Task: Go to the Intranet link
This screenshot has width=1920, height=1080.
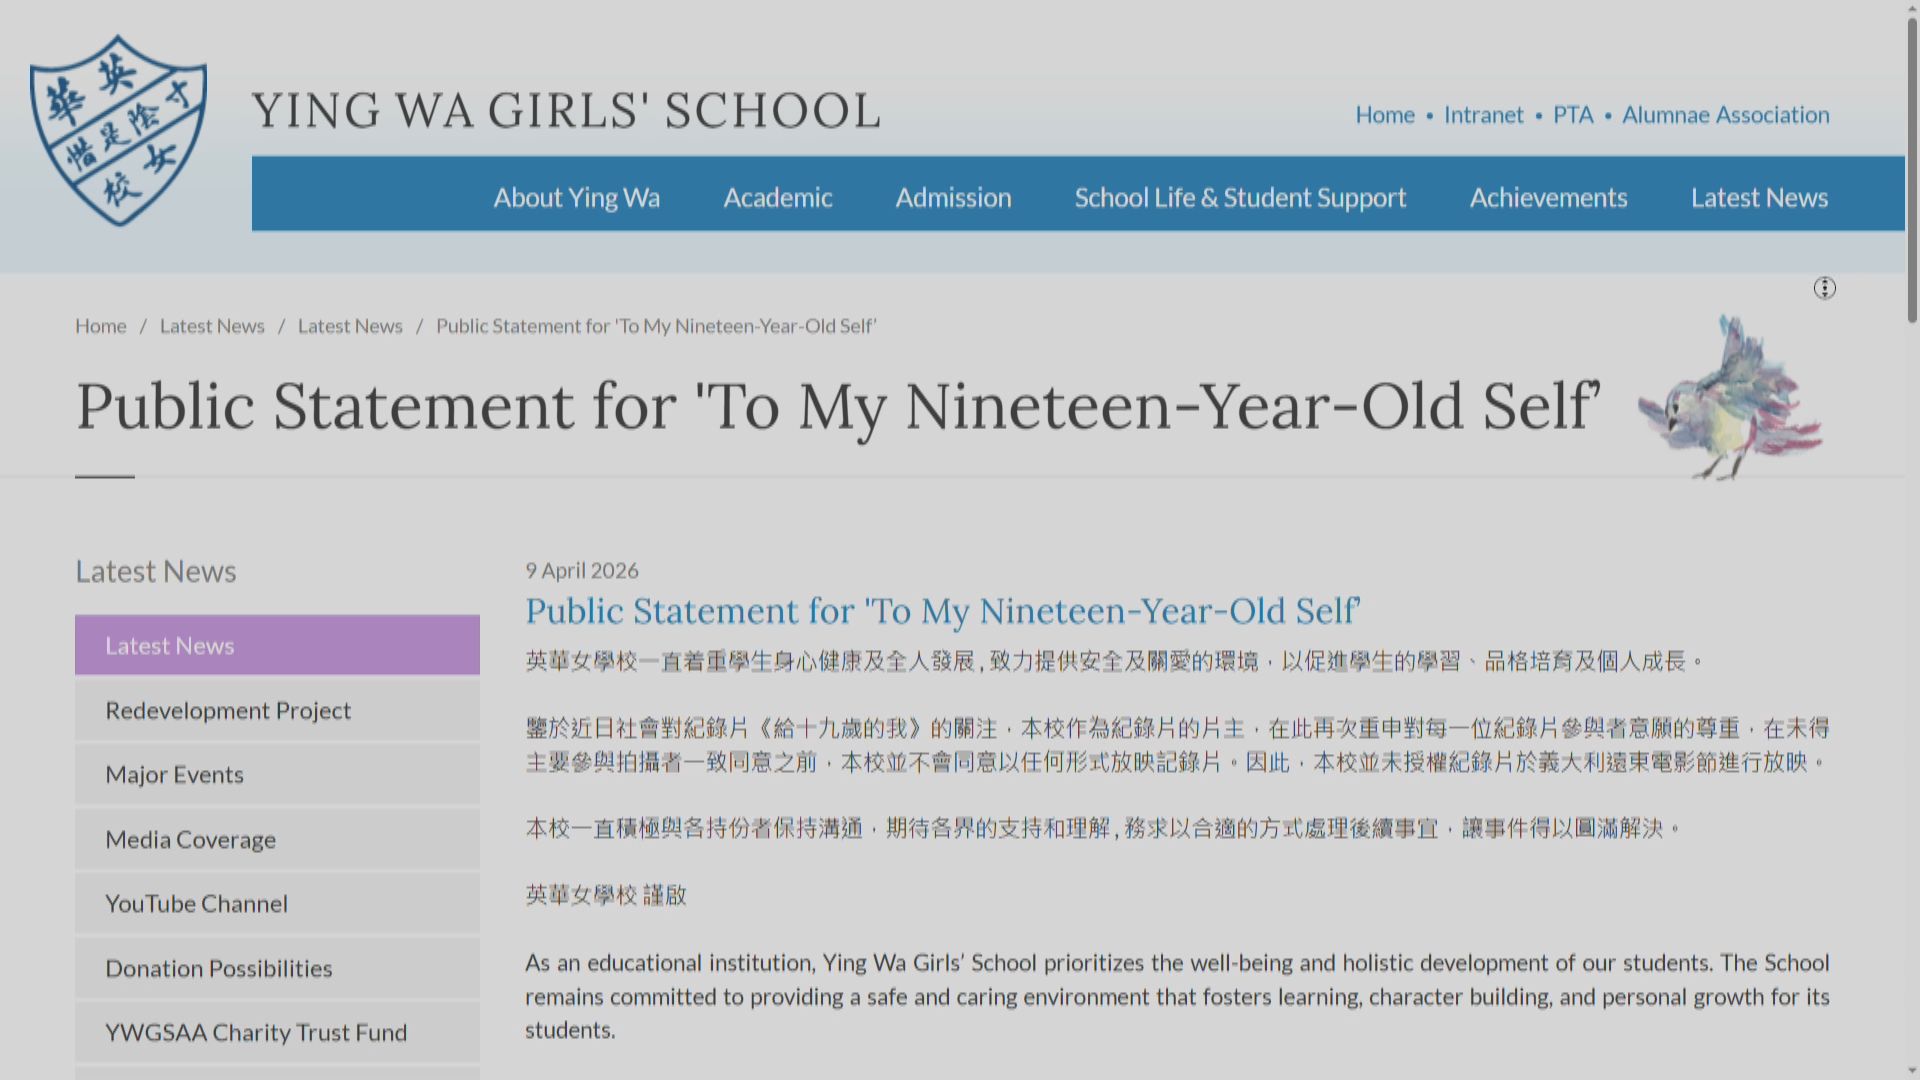Action: point(1483,115)
